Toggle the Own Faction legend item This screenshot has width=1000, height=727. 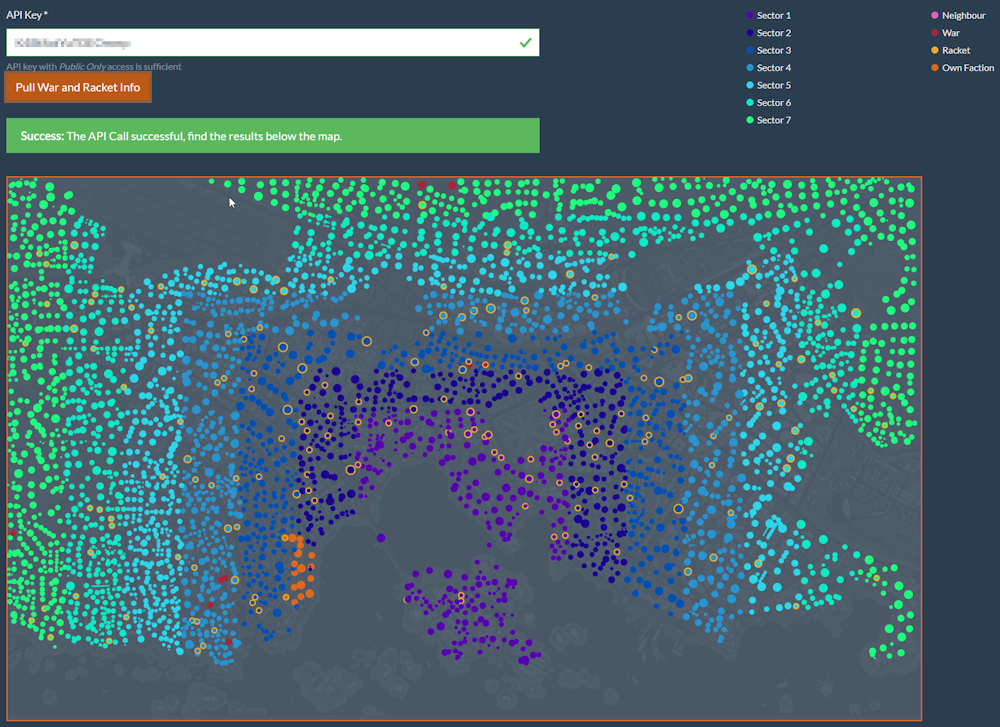pyautogui.click(x=967, y=68)
